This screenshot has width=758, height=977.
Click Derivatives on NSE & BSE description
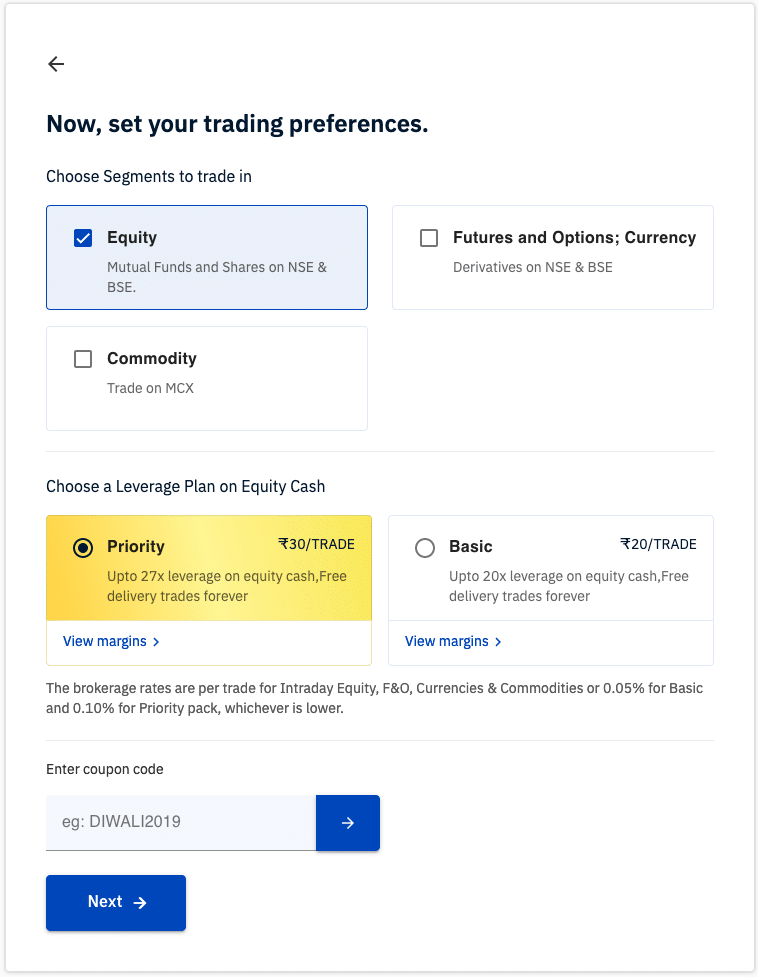[x=533, y=267]
